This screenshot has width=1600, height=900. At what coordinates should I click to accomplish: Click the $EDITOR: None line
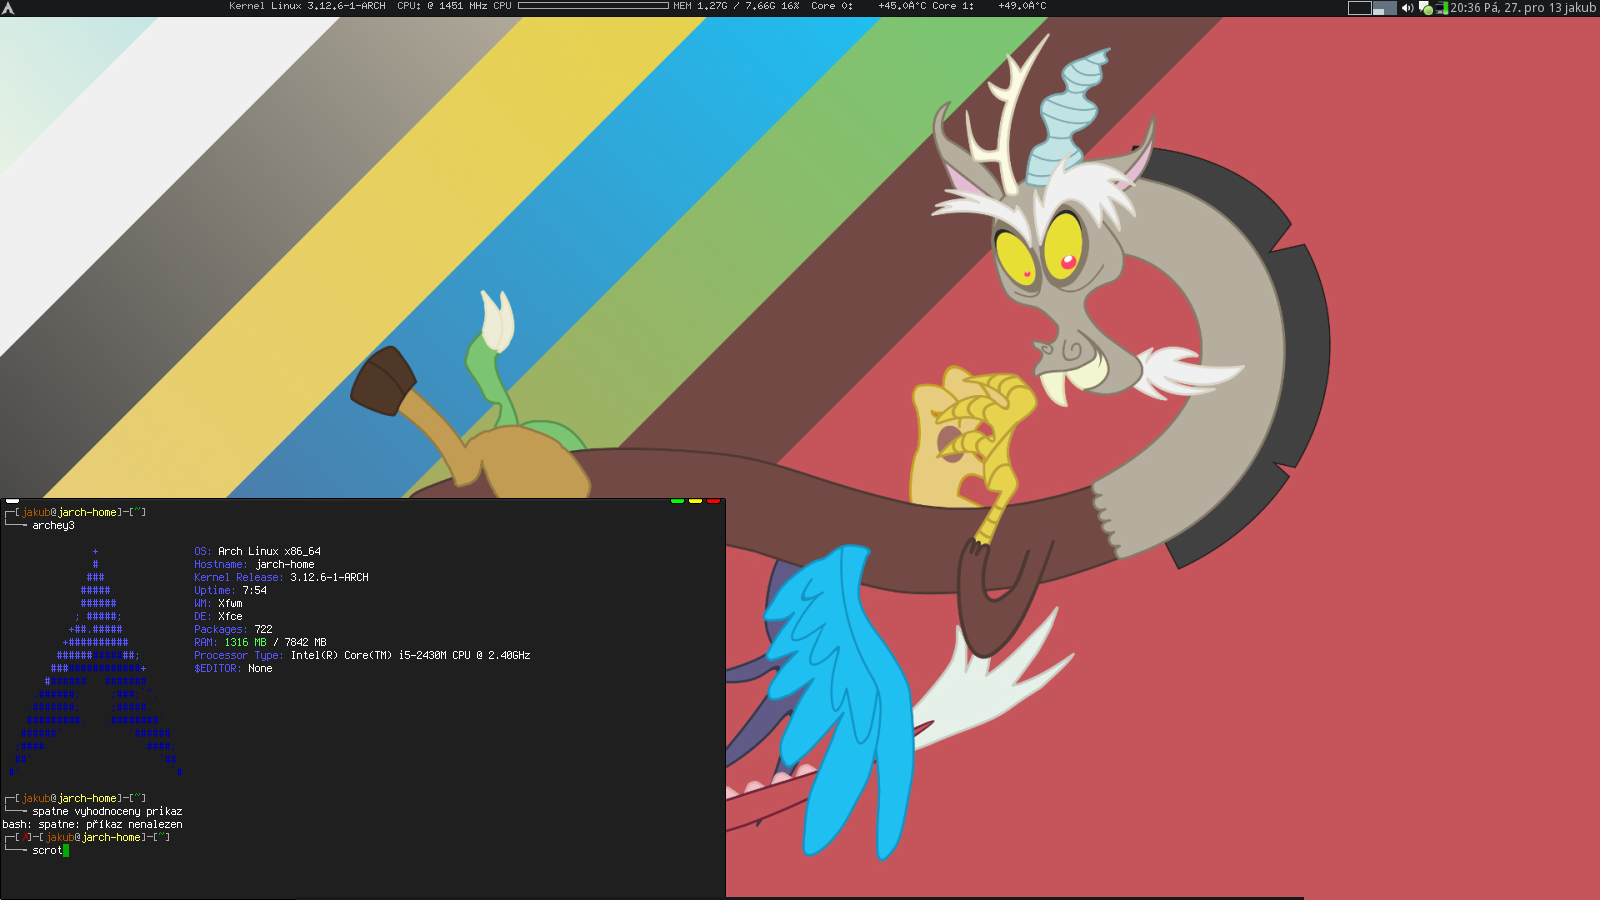(x=233, y=668)
